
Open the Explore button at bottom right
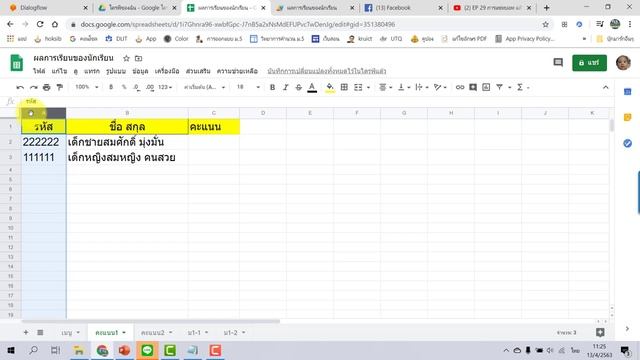(600, 332)
